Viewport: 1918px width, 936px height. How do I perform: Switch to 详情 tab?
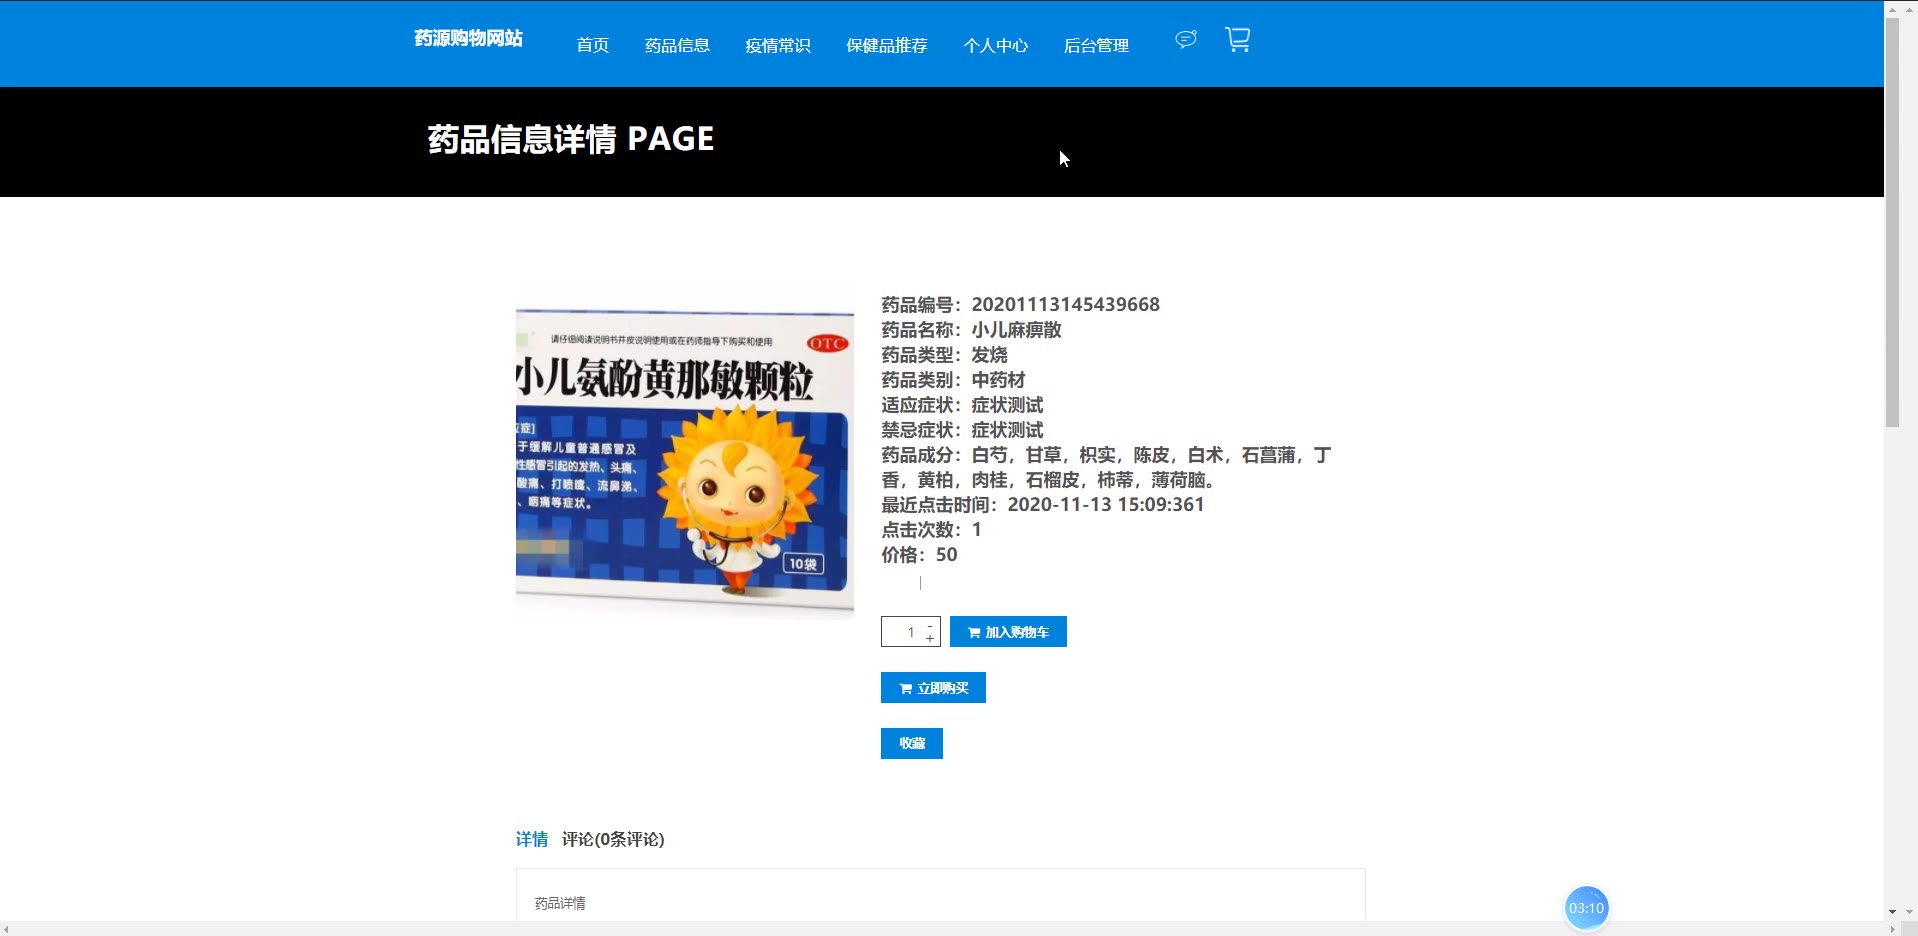pos(532,839)
